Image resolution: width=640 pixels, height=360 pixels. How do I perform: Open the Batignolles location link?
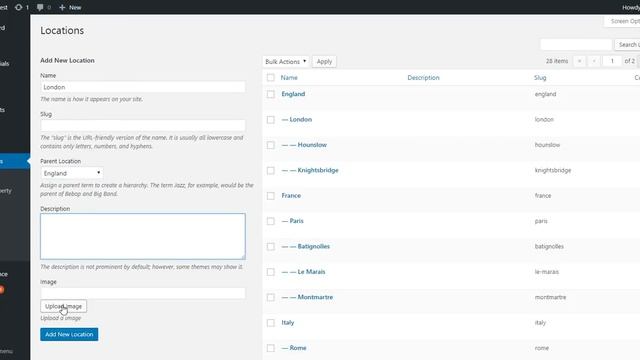click(x=313, y=246)
